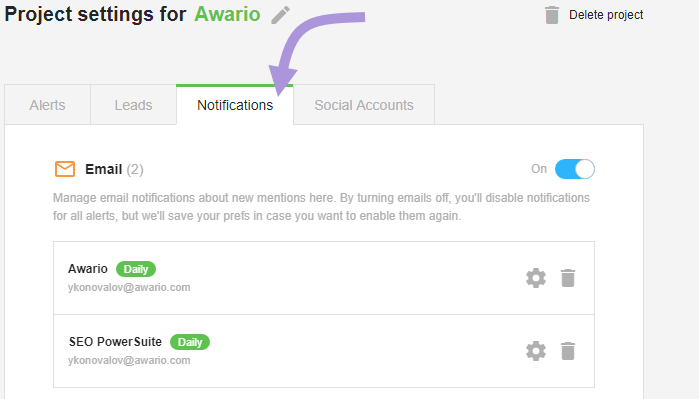Image resolution: width=699 pixels, height=399 pixels.
Task: Open gear settings for SEO PowerSuite notification
Action: pos(536,351)
